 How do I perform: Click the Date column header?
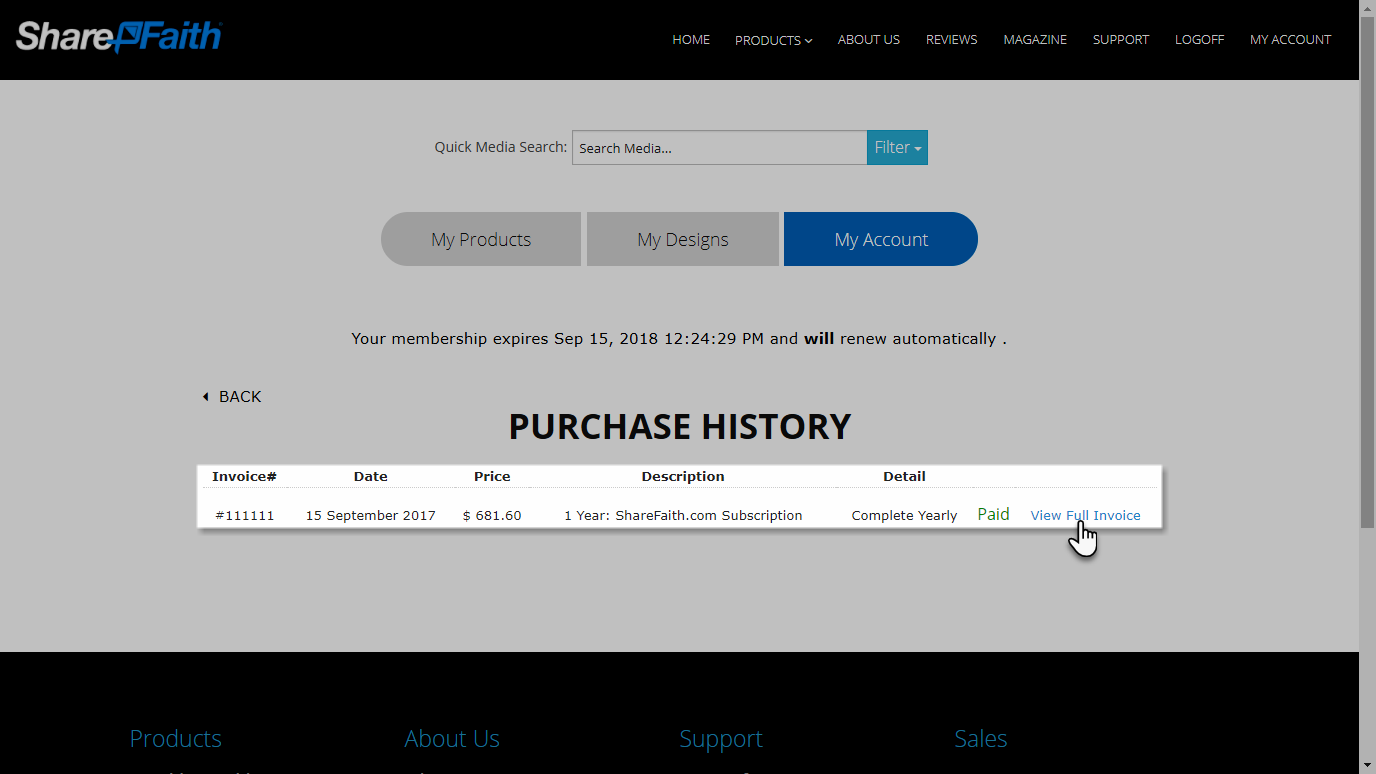point(371,477)
